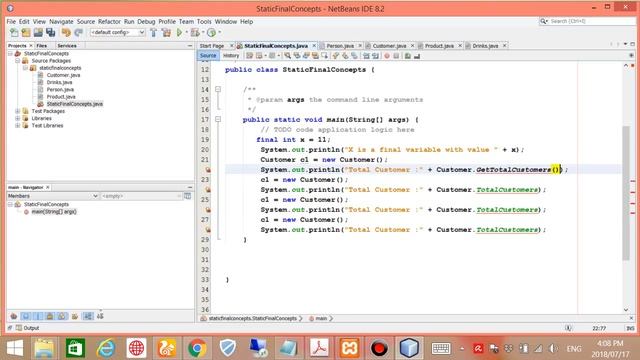
Task: Open the Services panel tab
Action: (x=67, y=46)
